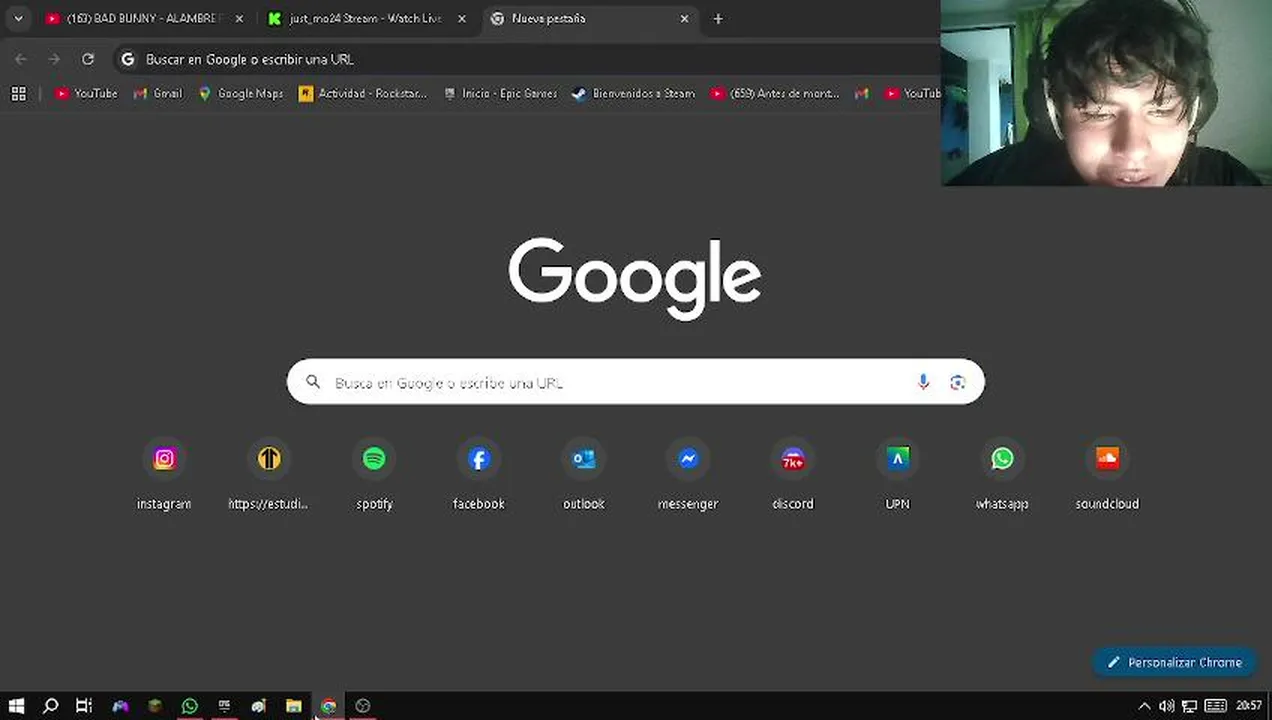The image size is (1272, 720).
Task: Open the Actividad - Rockstar bookmark
Action: [x=363, y=93]
